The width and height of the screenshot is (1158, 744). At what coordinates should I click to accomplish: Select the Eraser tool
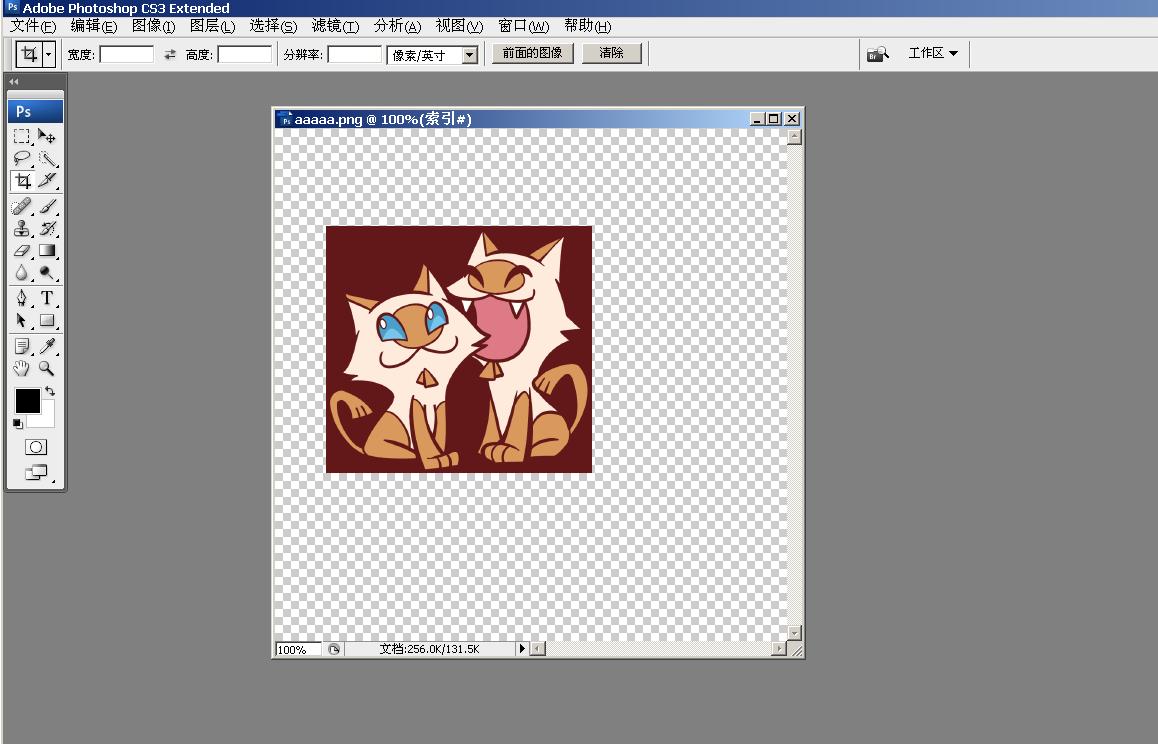pos(21,250)
